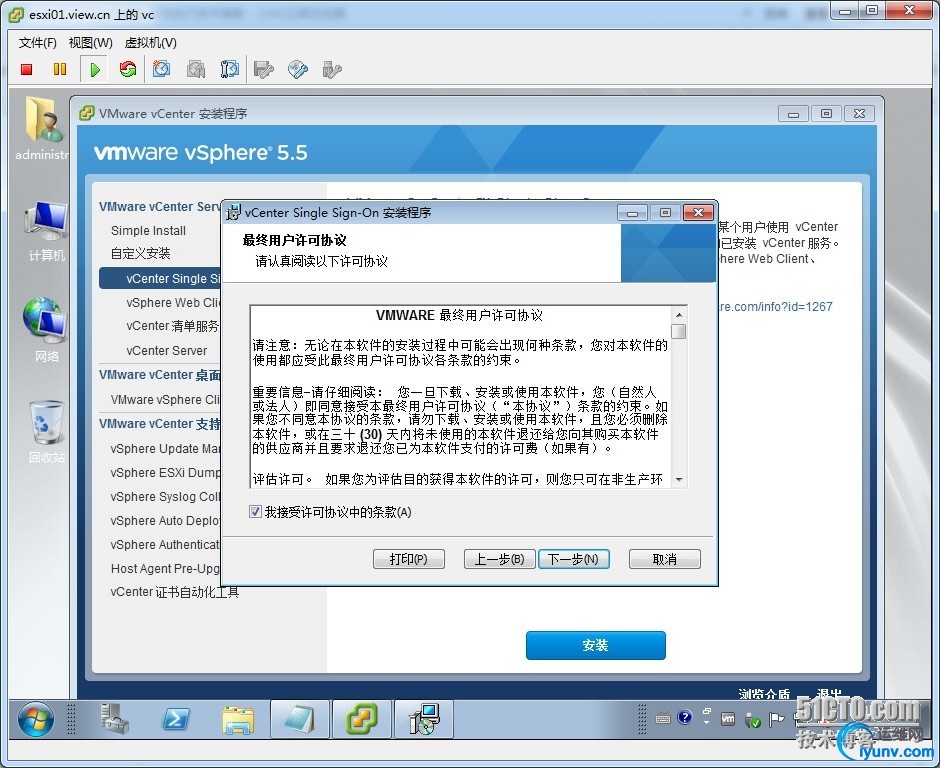Select the vSphere ESXi Dump Collector entry
940x768 pixels.
(165, 472)
